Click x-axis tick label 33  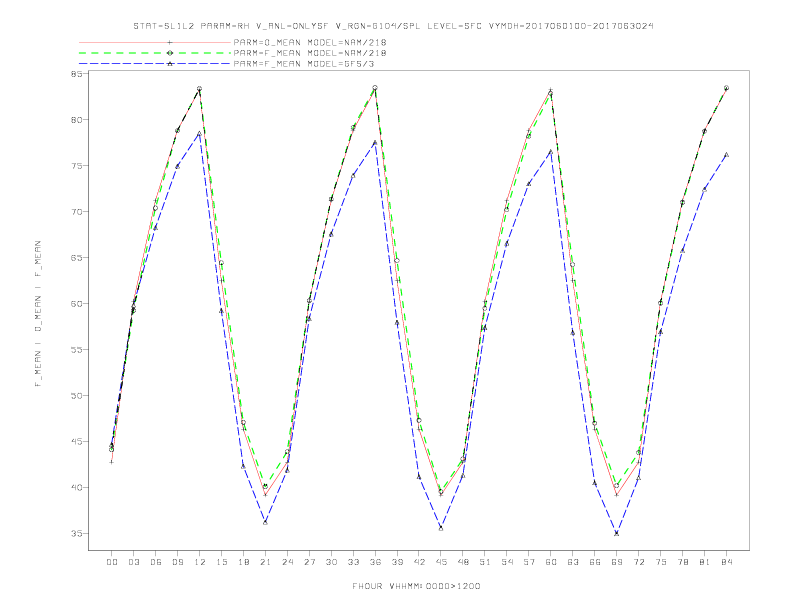coord(353,562)
